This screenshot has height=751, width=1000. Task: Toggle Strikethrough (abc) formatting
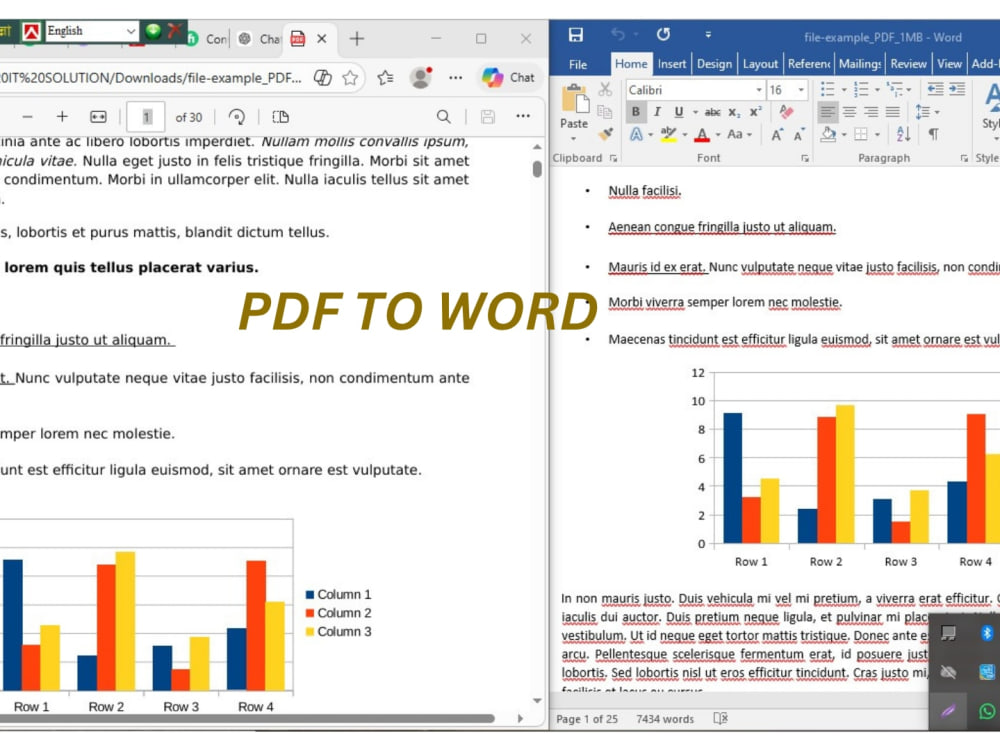click(x=712, y=112)
